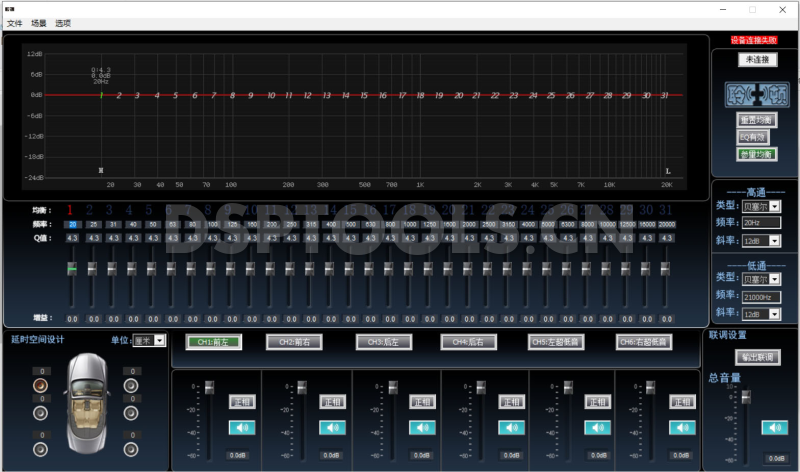Select the front-left speaker knob beside car
Screen dimensions: 800x472
tap(40, 387)
